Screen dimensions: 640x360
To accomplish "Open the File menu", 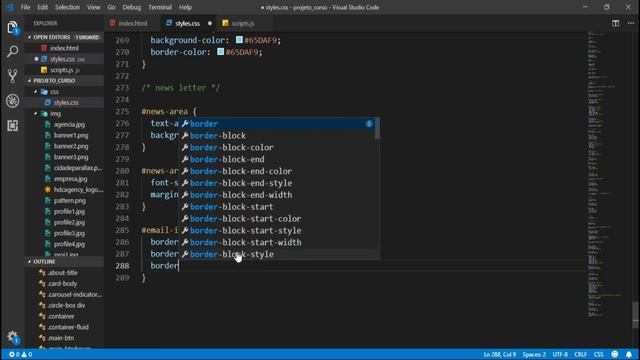I will (x=25, y=7).
